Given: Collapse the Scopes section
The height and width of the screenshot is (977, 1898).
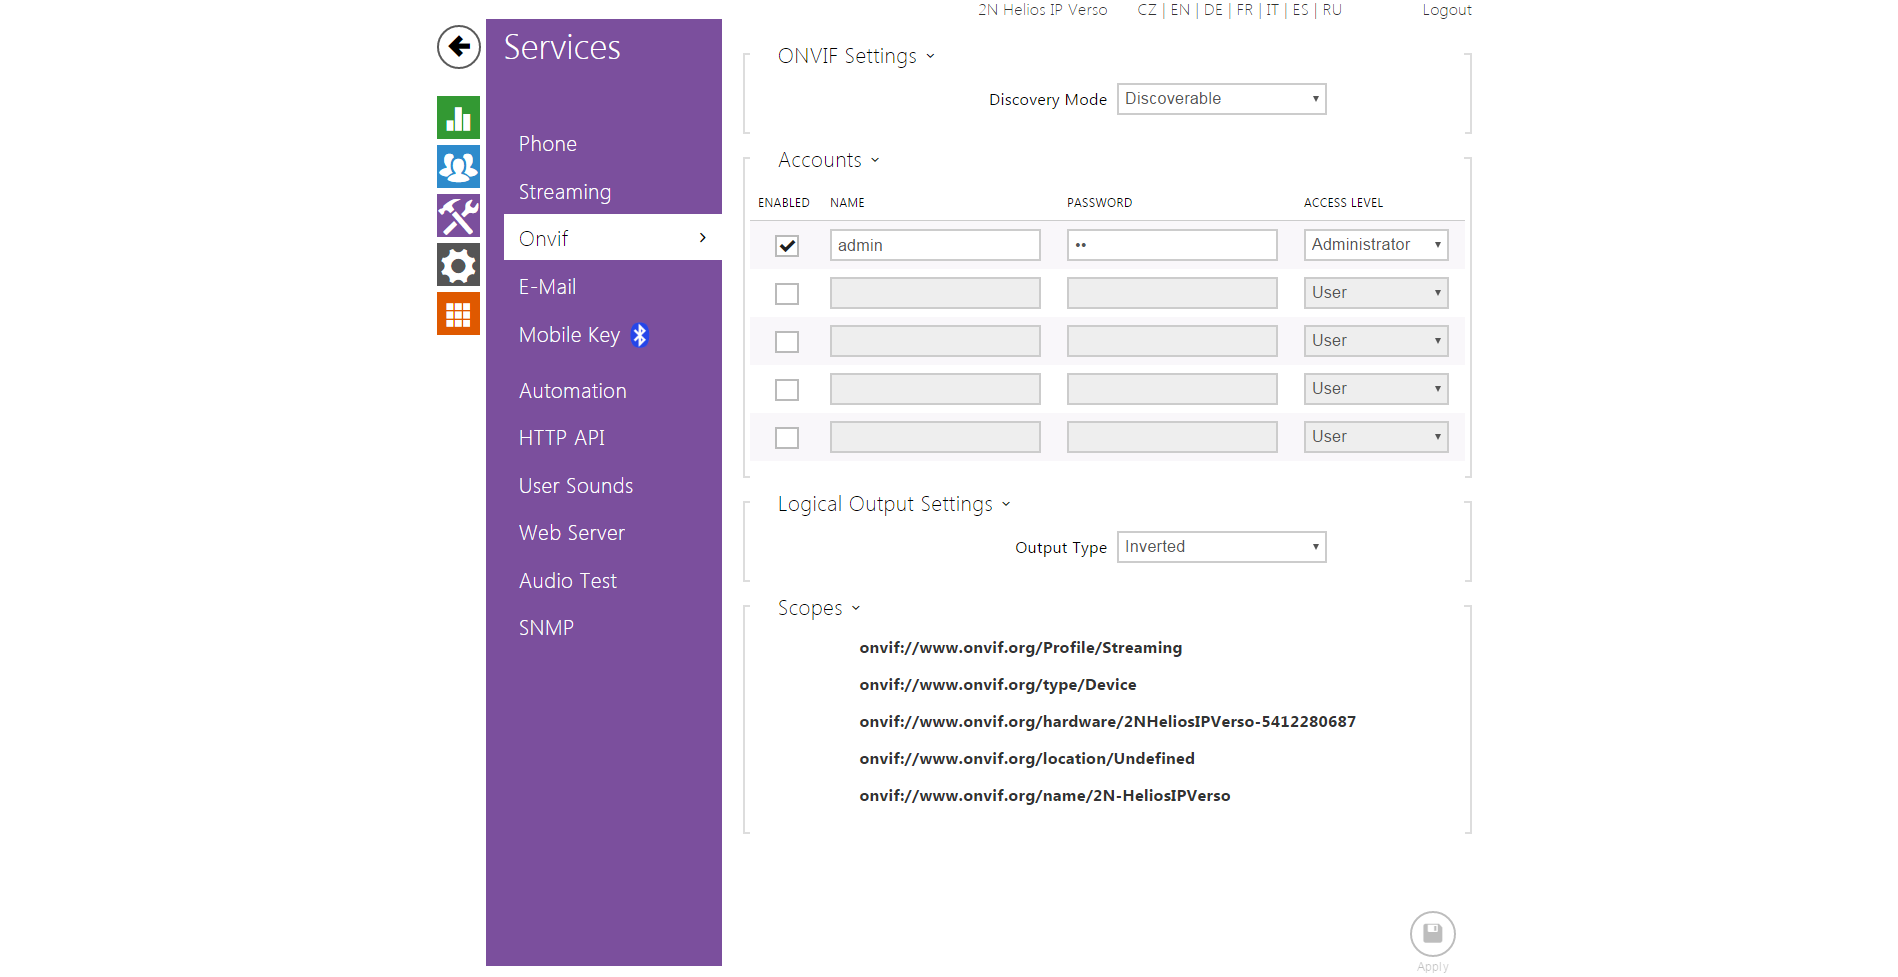Looking at the screenshot, I should (x=819, y=608).
